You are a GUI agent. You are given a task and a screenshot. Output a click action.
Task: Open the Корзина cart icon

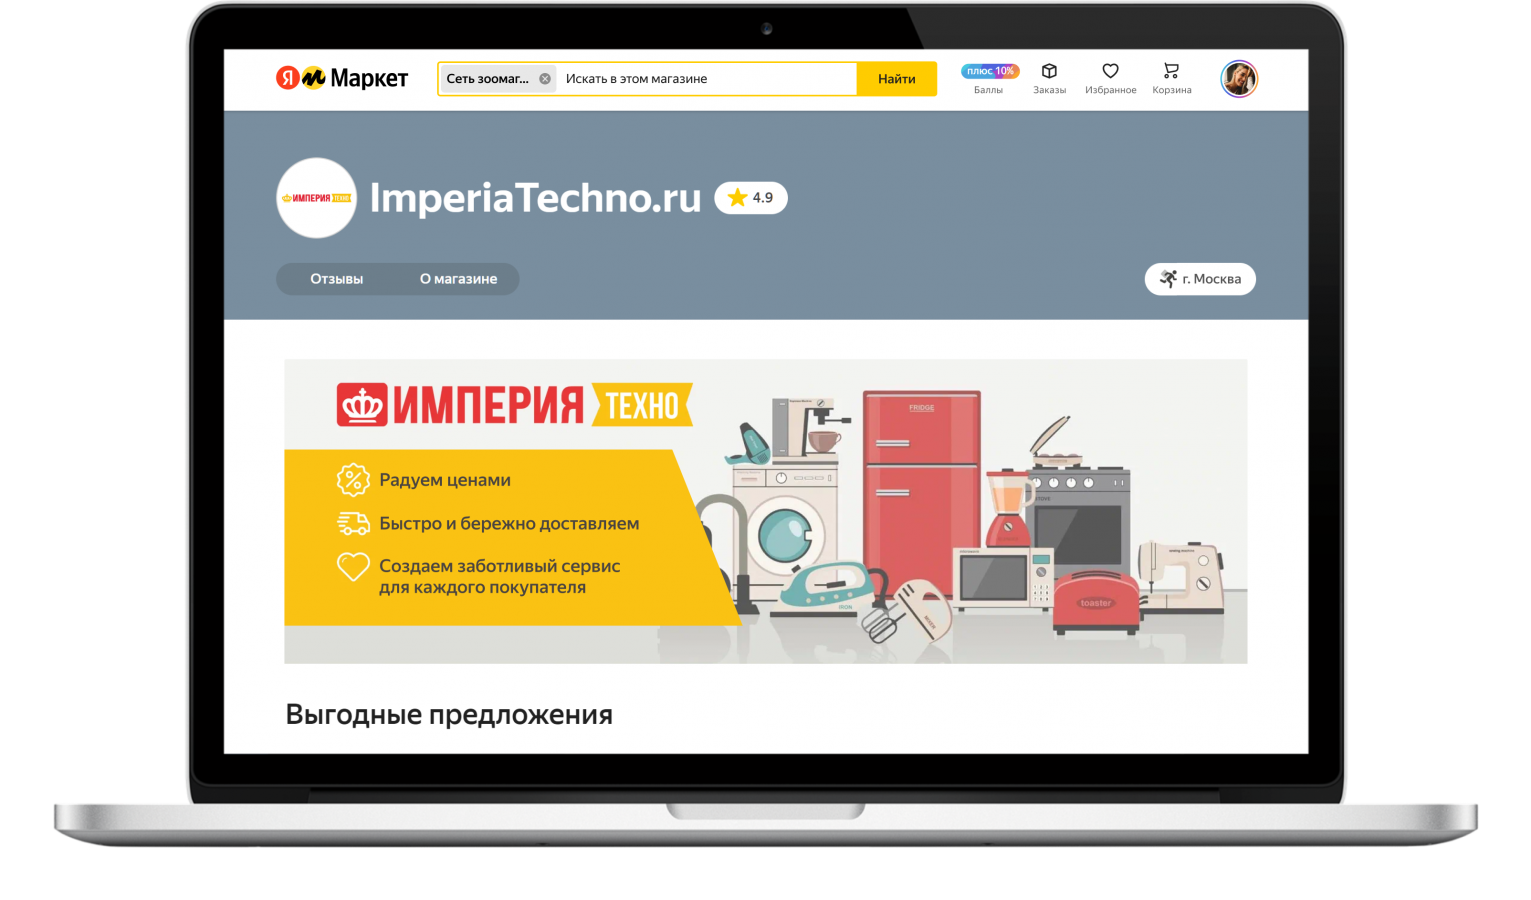click(x=1171, y=71)
